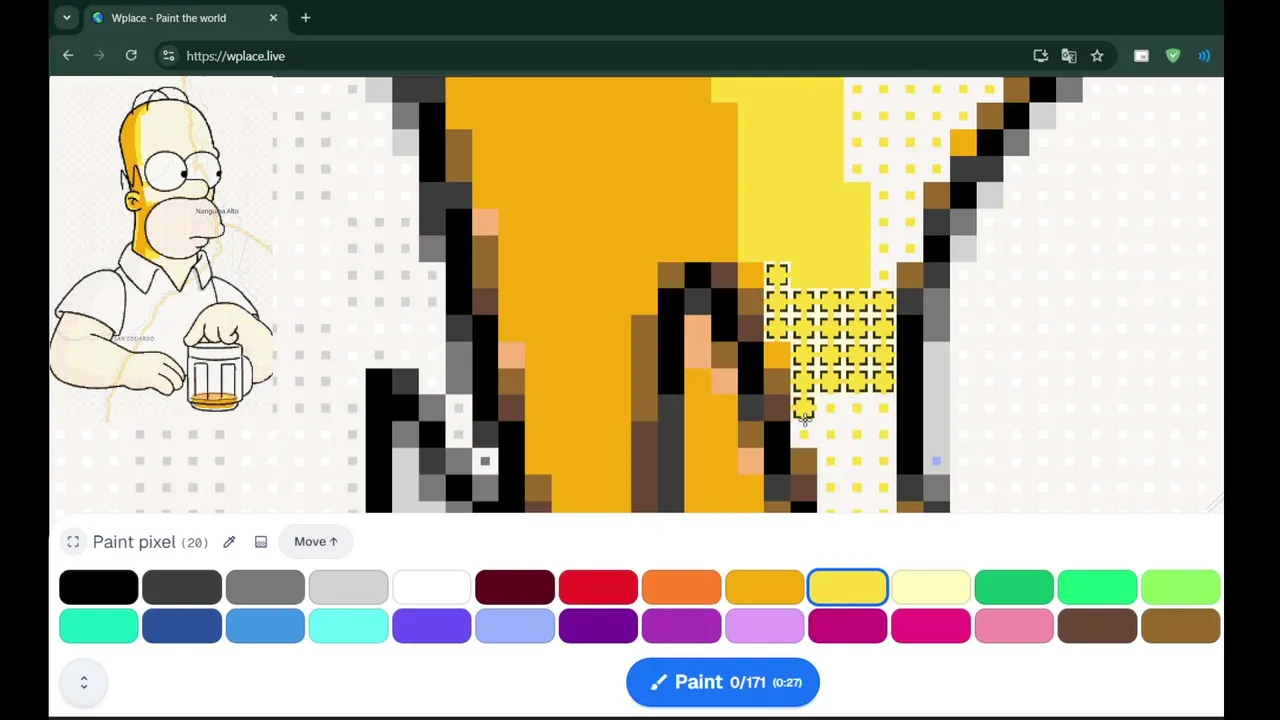Go back to previous page

click(x=68, y=56)
